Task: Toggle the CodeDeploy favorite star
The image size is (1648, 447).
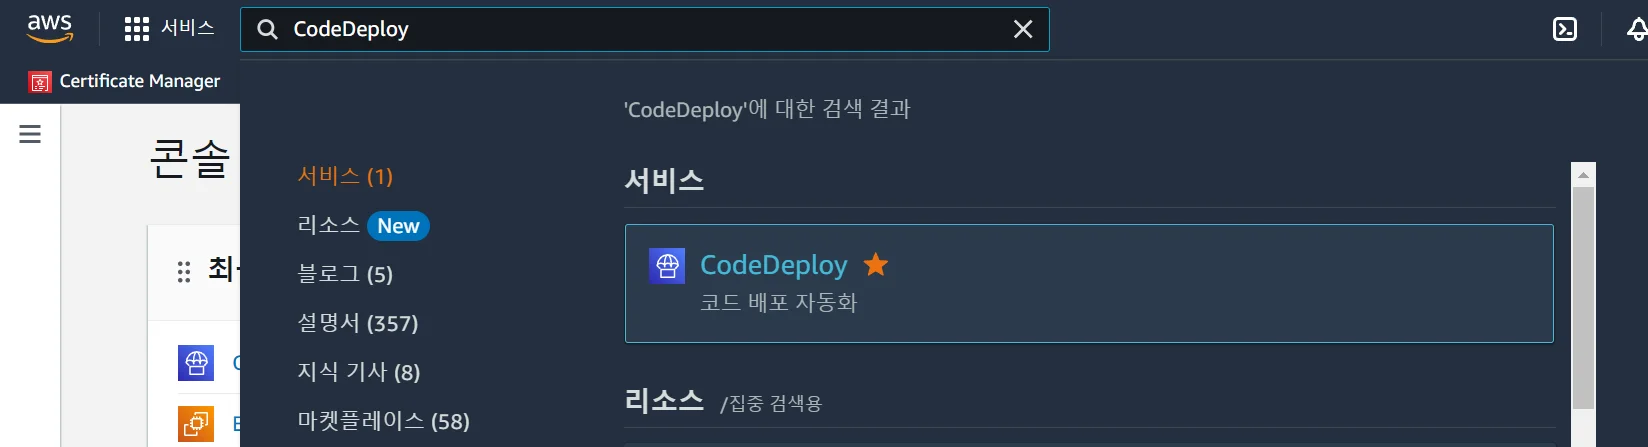Action: point(876,264)
